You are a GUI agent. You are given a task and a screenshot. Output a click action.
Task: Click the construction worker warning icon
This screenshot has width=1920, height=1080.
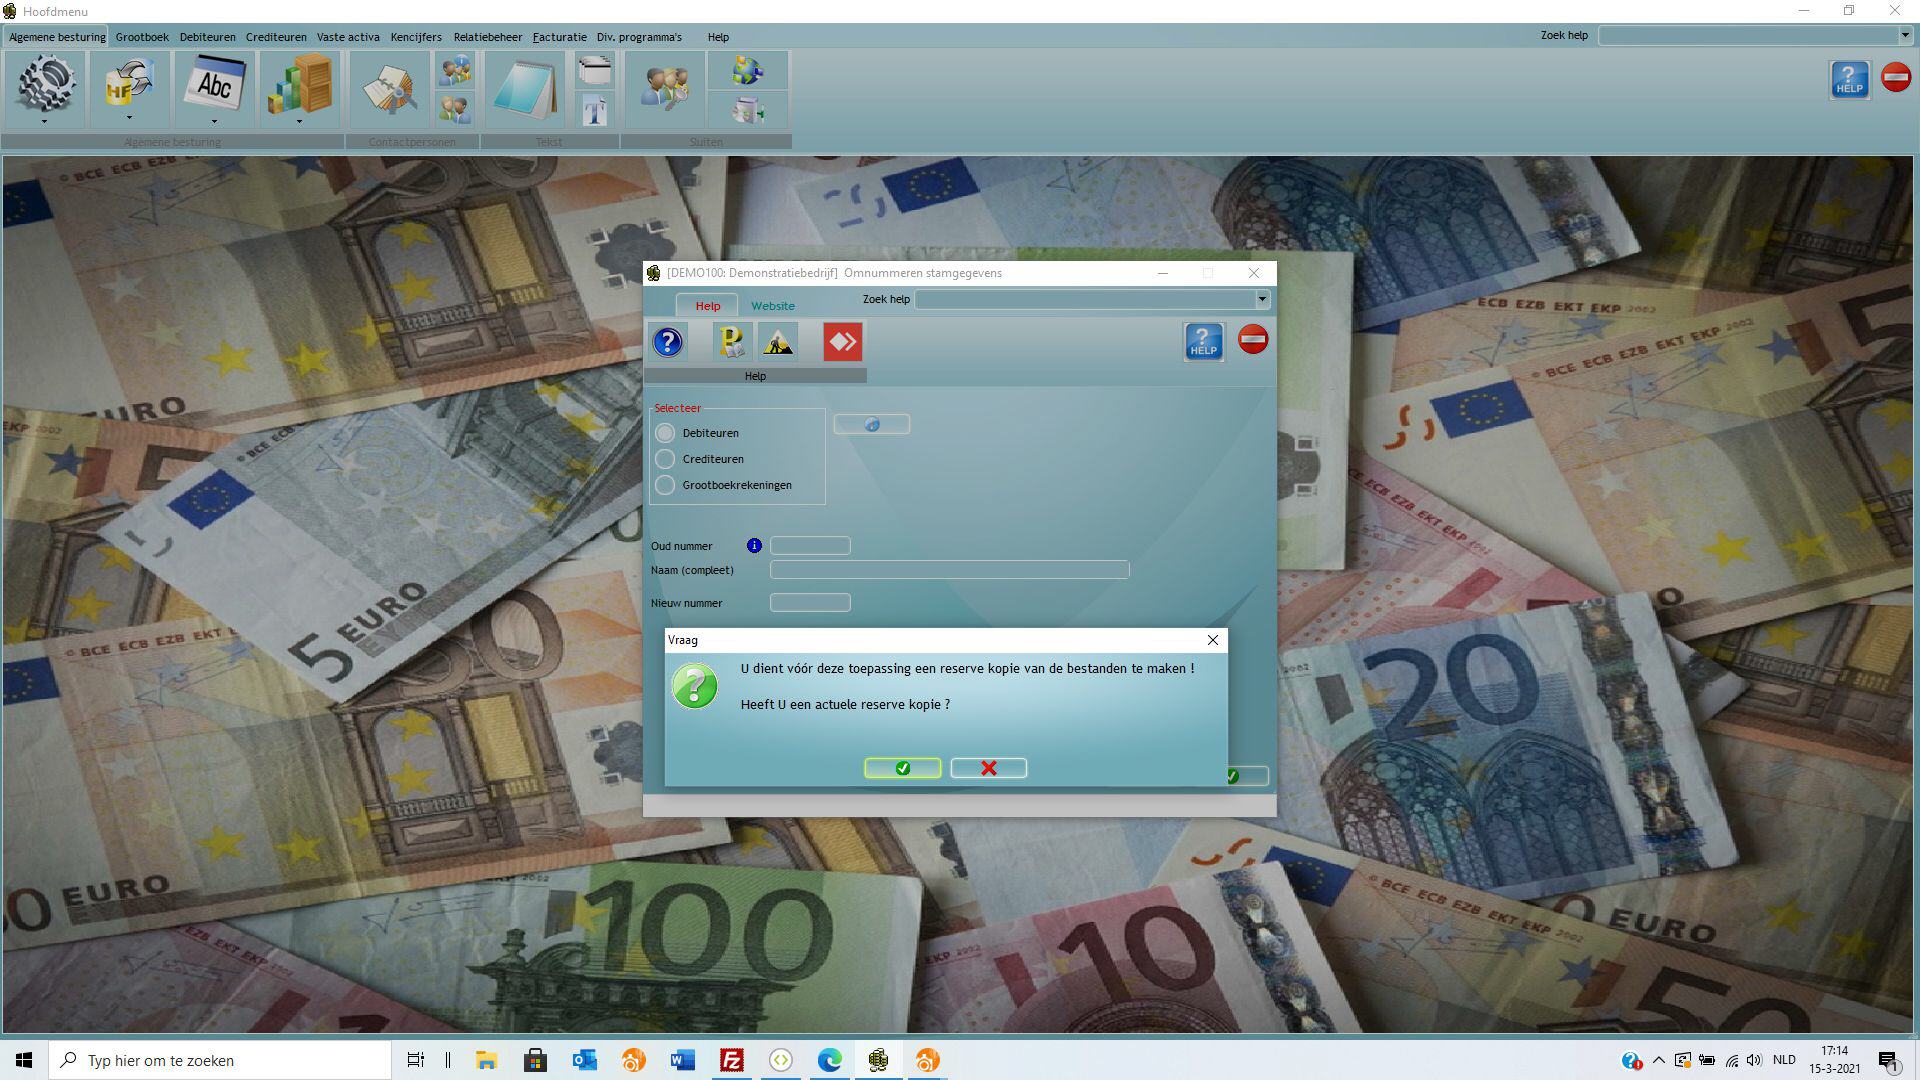[778, 342]
